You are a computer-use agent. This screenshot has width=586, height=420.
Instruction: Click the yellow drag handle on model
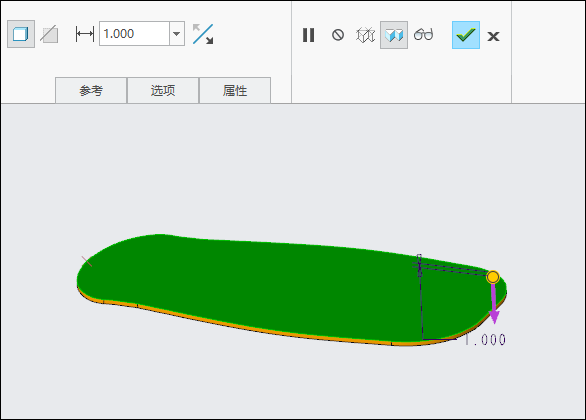click(x=493, y=277)
